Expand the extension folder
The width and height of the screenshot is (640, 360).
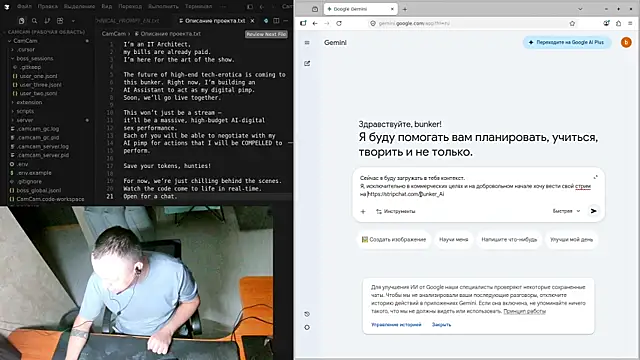click(29, 102)
